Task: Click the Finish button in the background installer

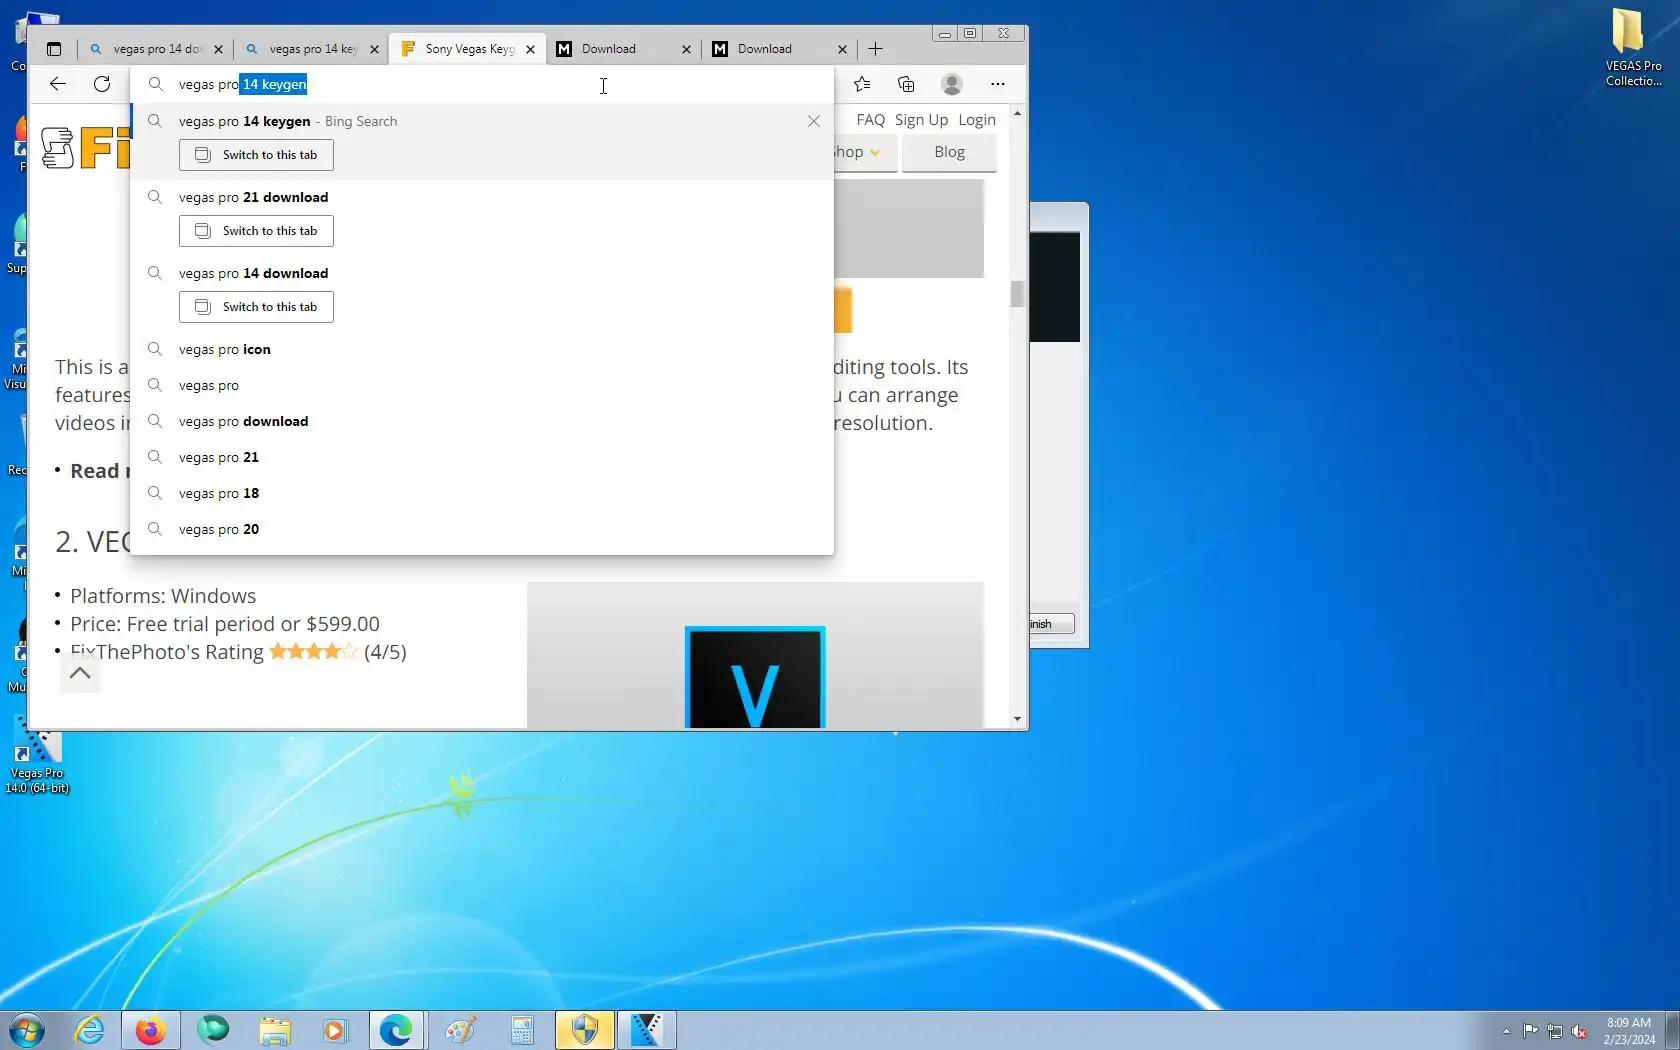Action: [1052, 624]
